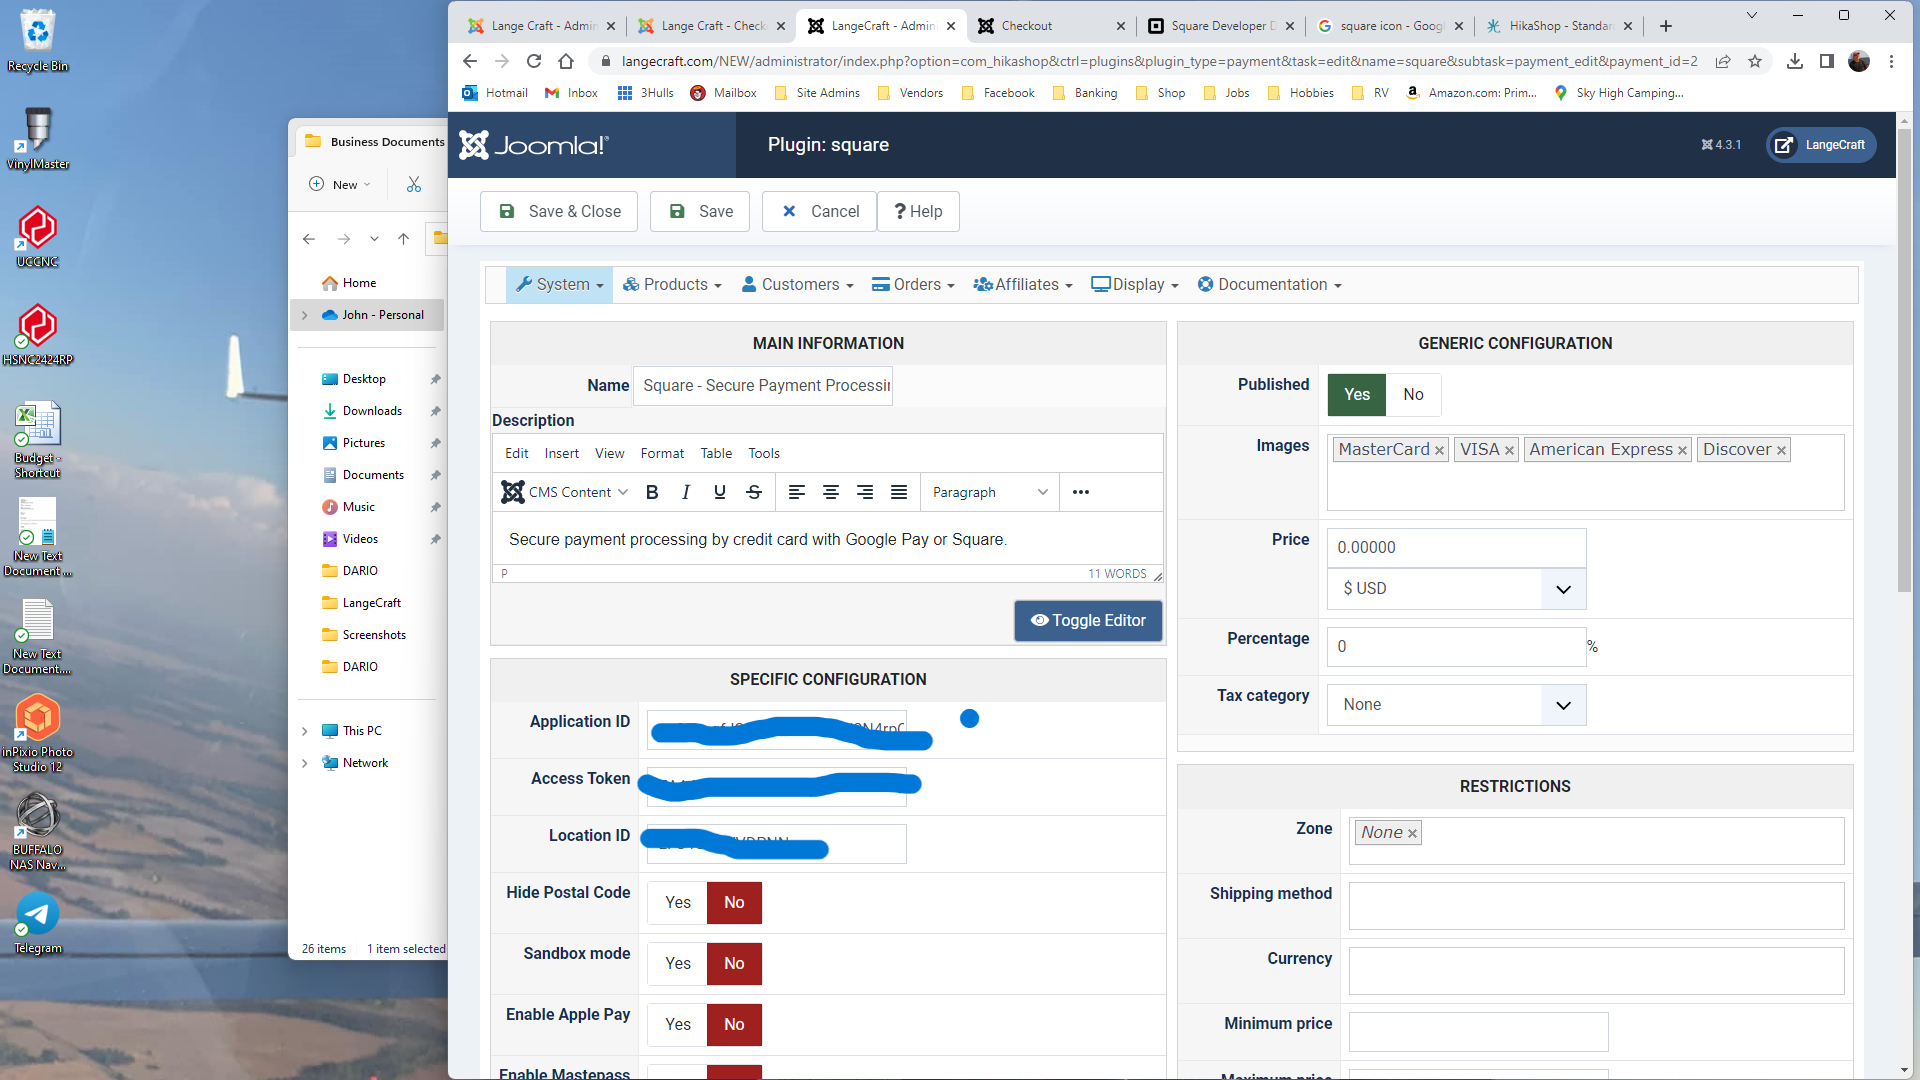Viewport: 1920px width, 1080px height.
Task: Click the strikethrough icon in editor toolbar
Action: click(754, 492)
